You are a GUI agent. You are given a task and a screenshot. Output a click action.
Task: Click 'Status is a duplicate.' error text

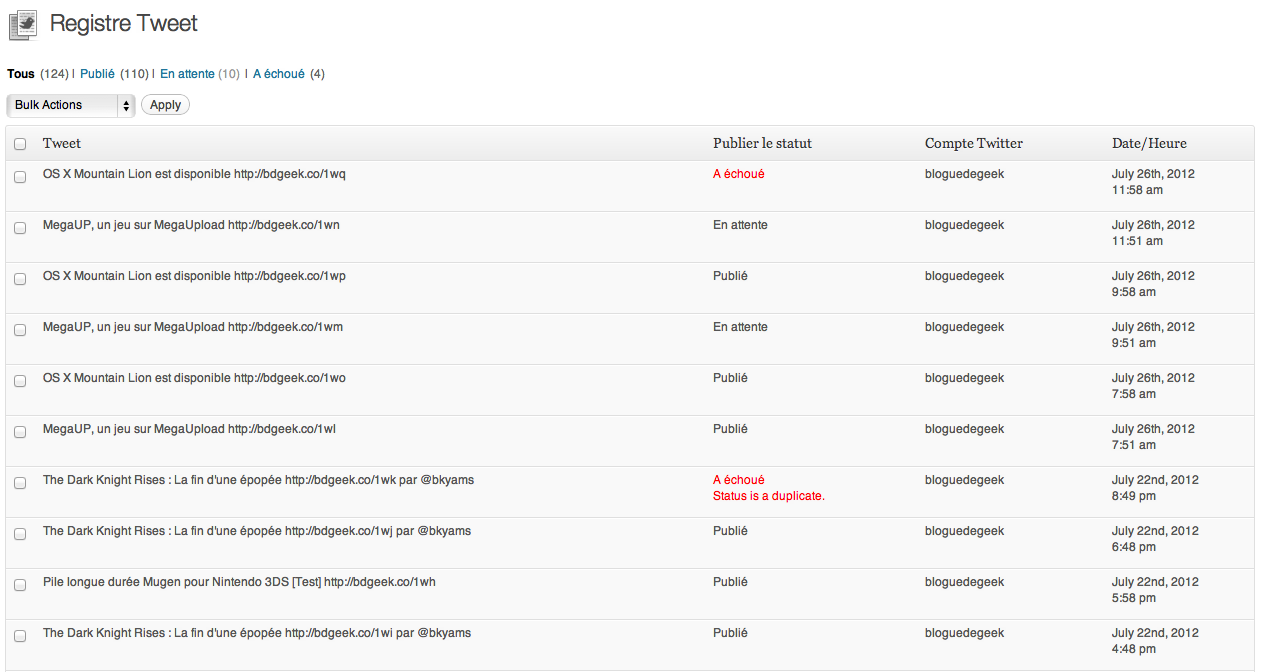(769, 496)
